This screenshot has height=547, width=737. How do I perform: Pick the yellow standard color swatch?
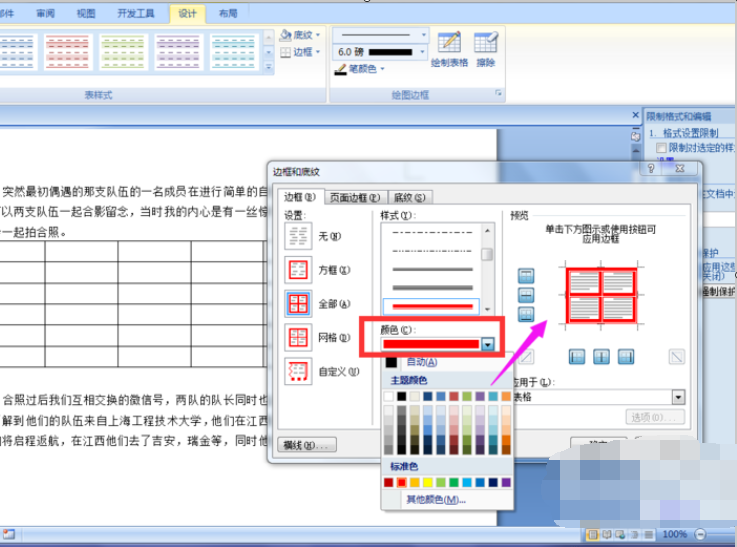[x=427, y=482]
